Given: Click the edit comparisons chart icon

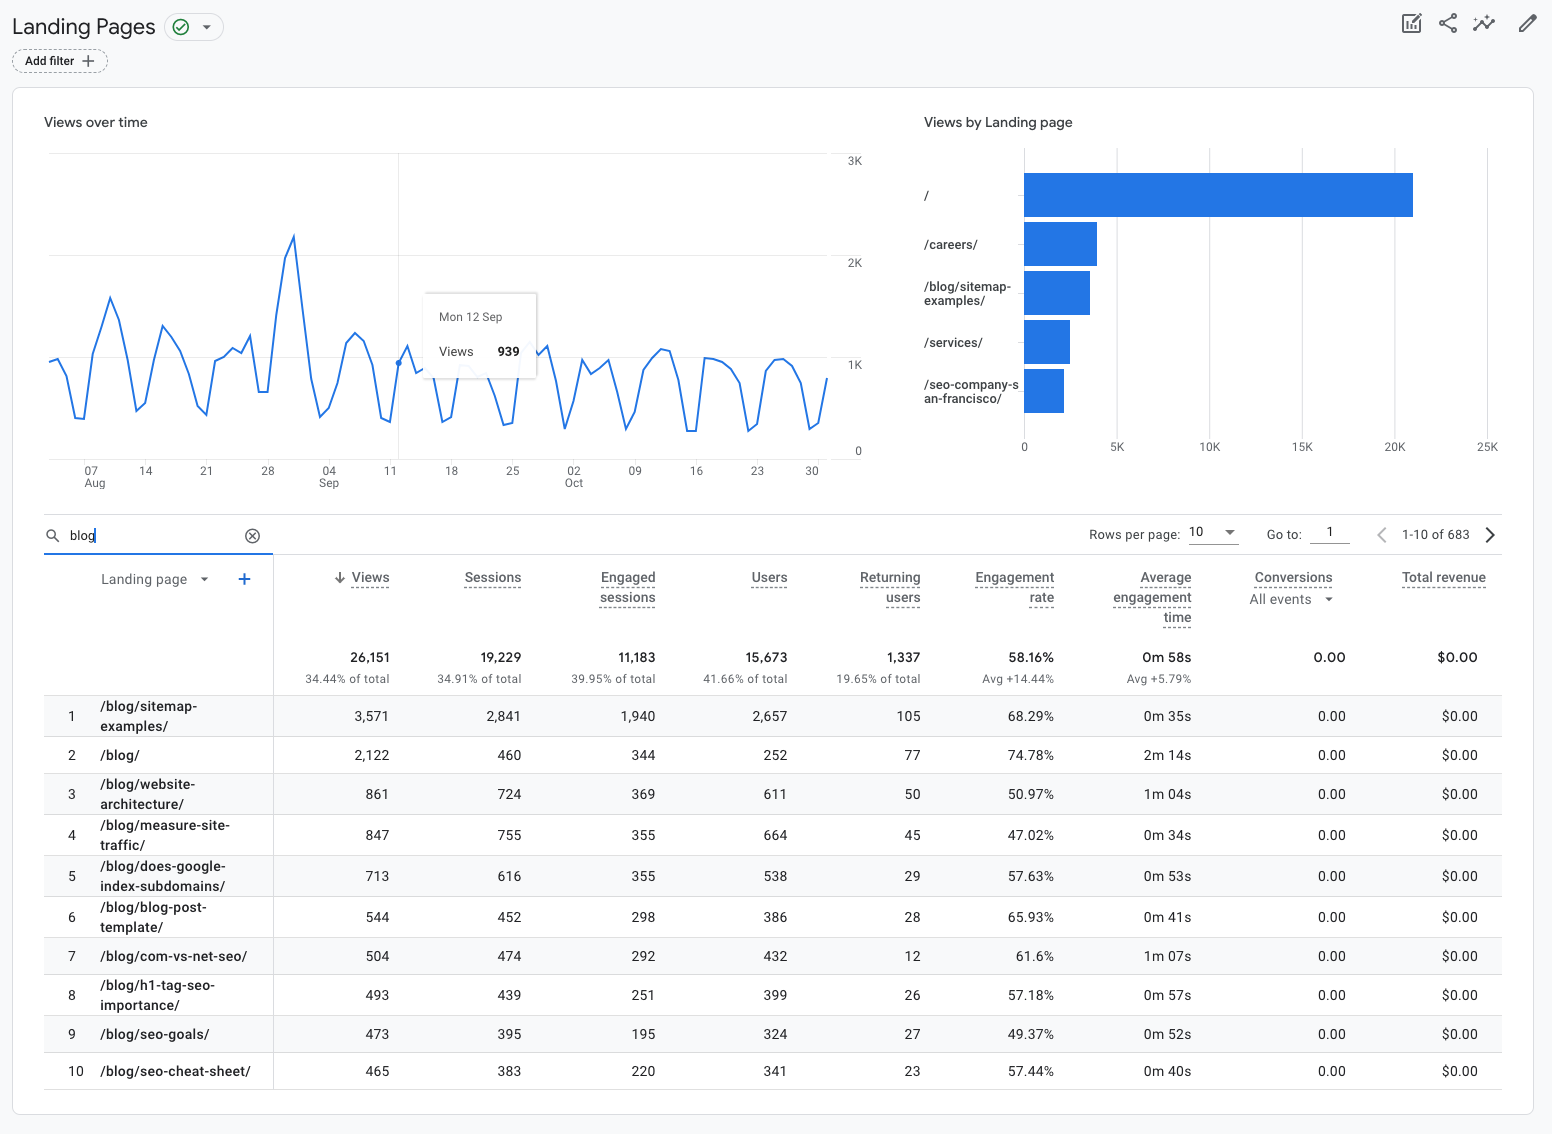Looking at the screenshot, I should (x=1411, y=24).
